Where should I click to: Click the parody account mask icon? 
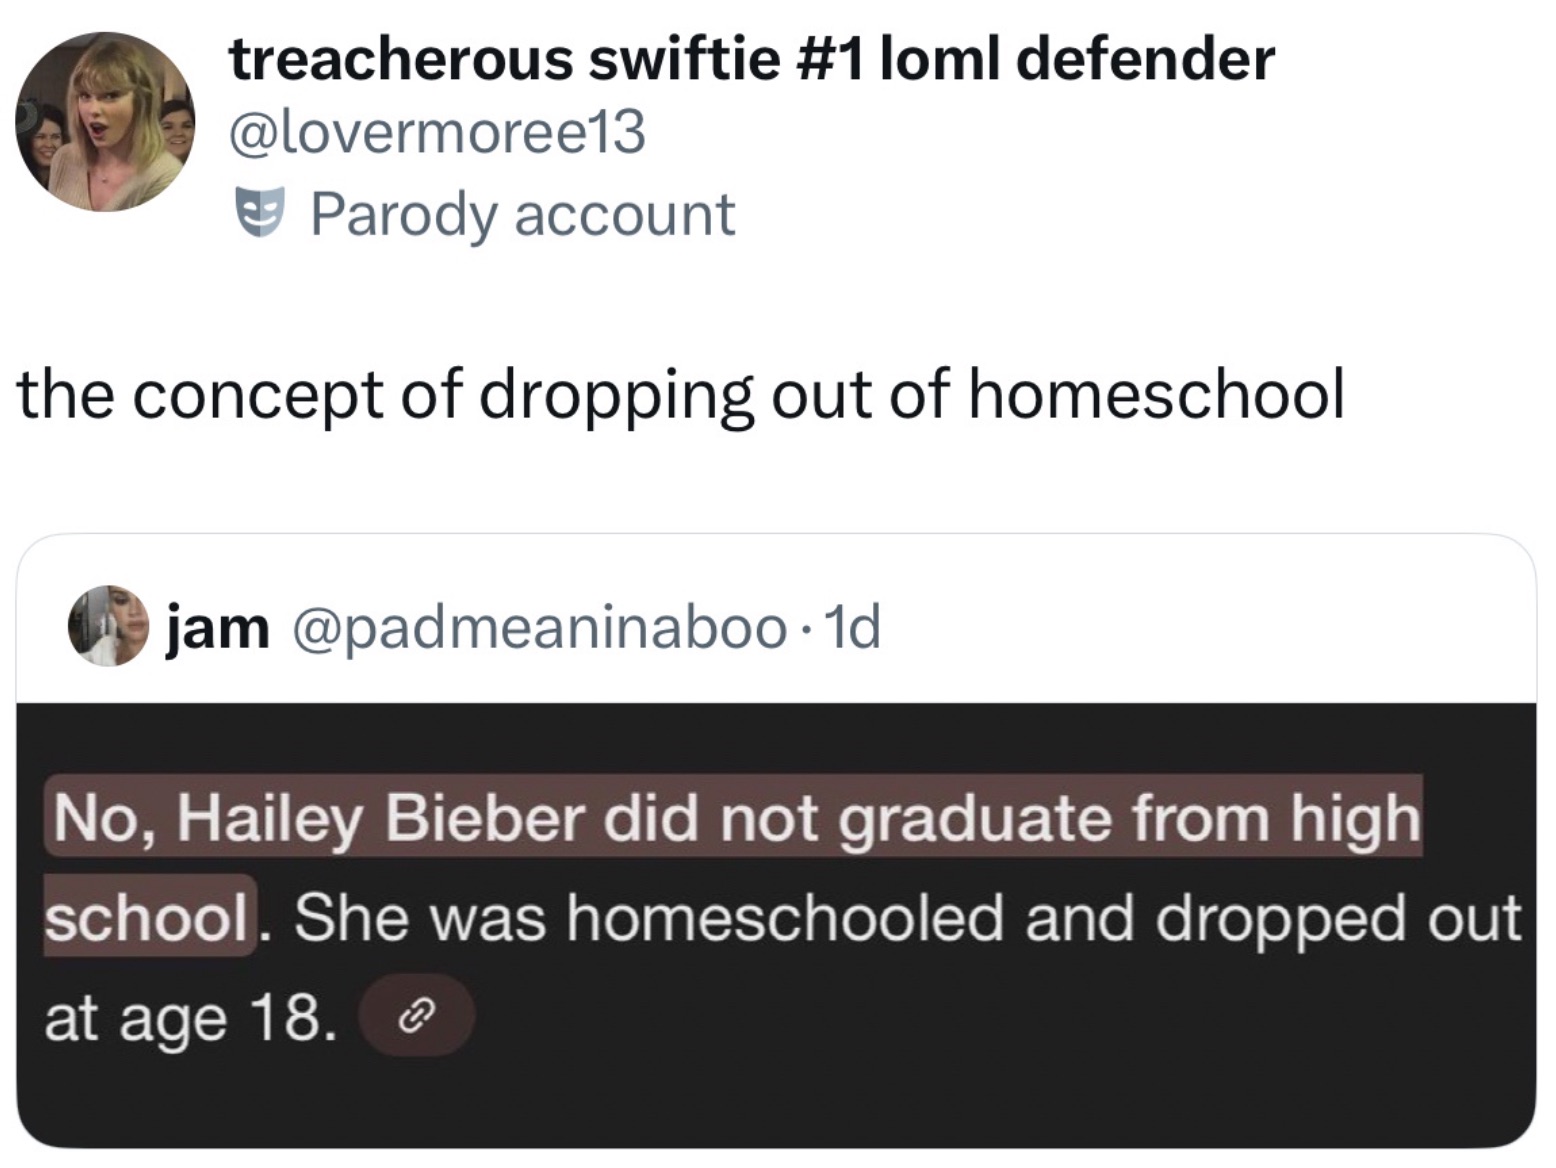(x=260, y=214)
